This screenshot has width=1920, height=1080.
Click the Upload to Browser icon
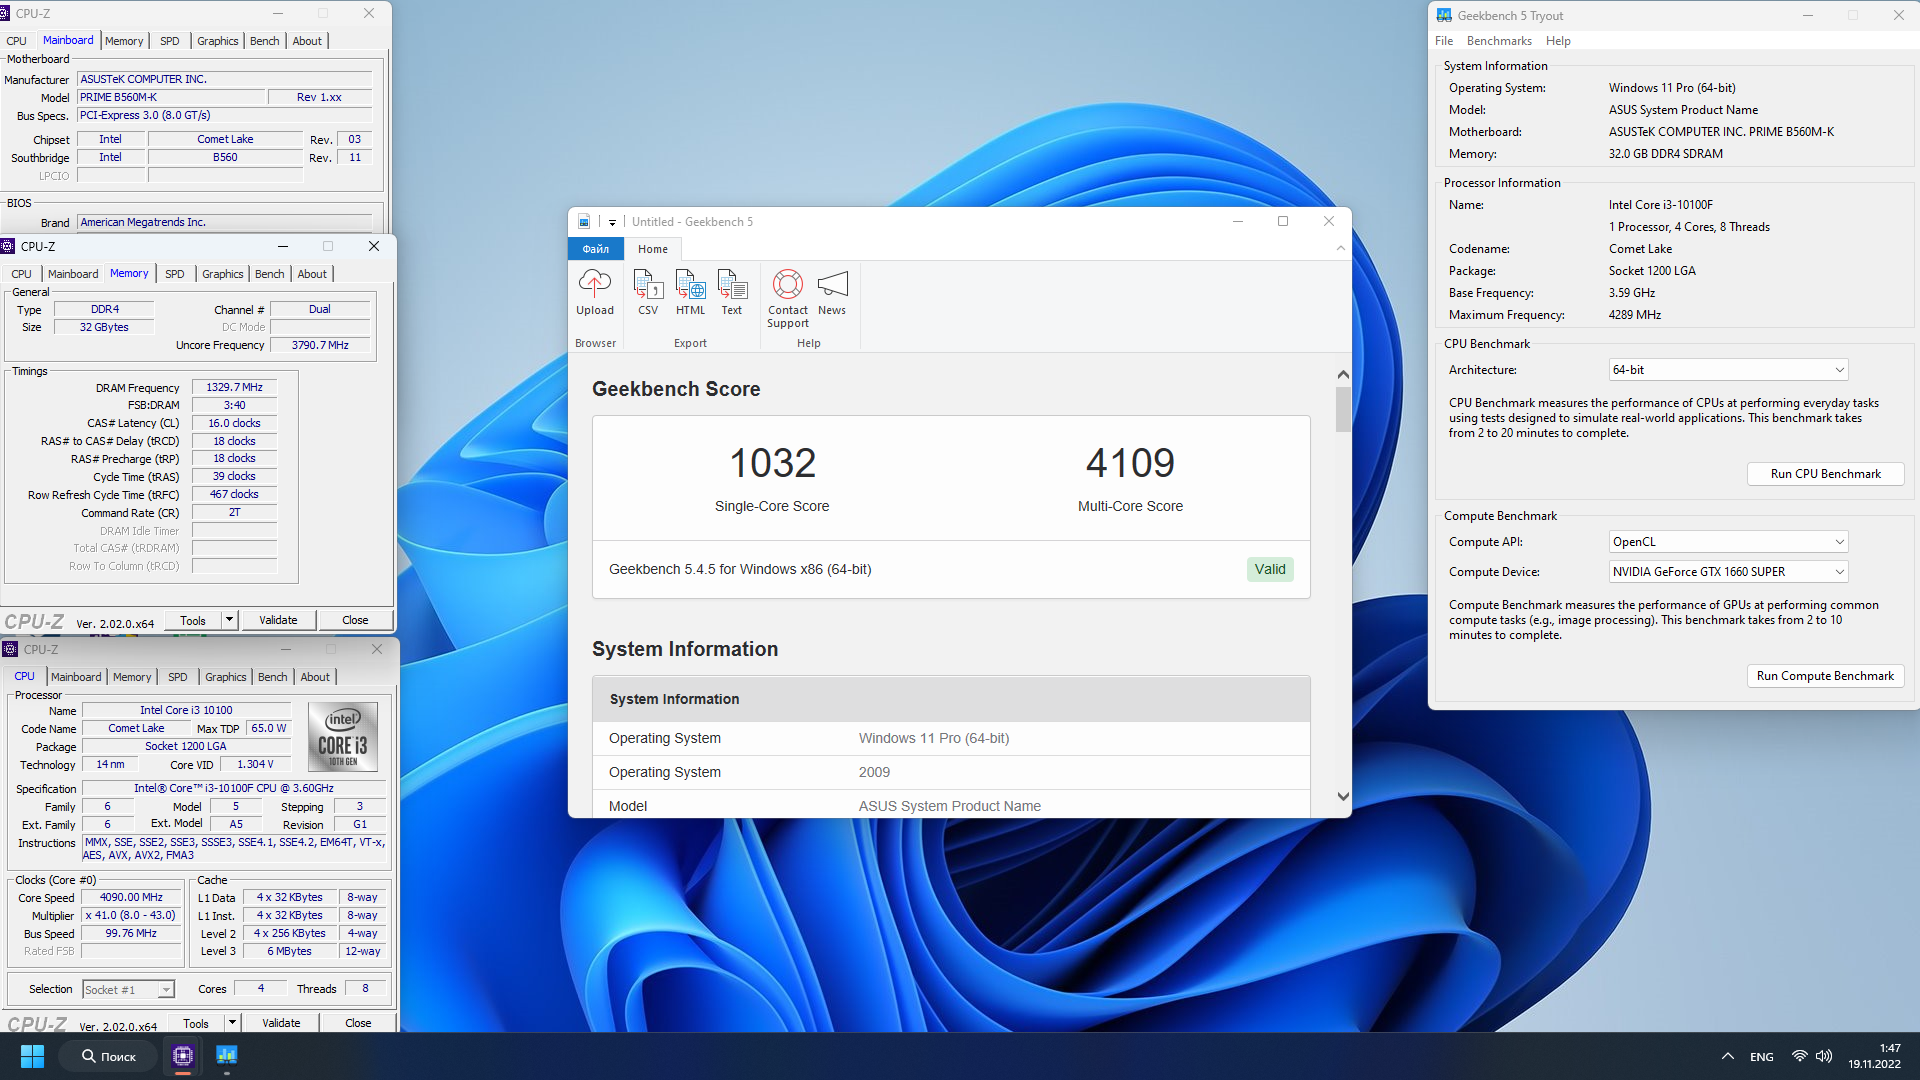[x=594, y=293]
